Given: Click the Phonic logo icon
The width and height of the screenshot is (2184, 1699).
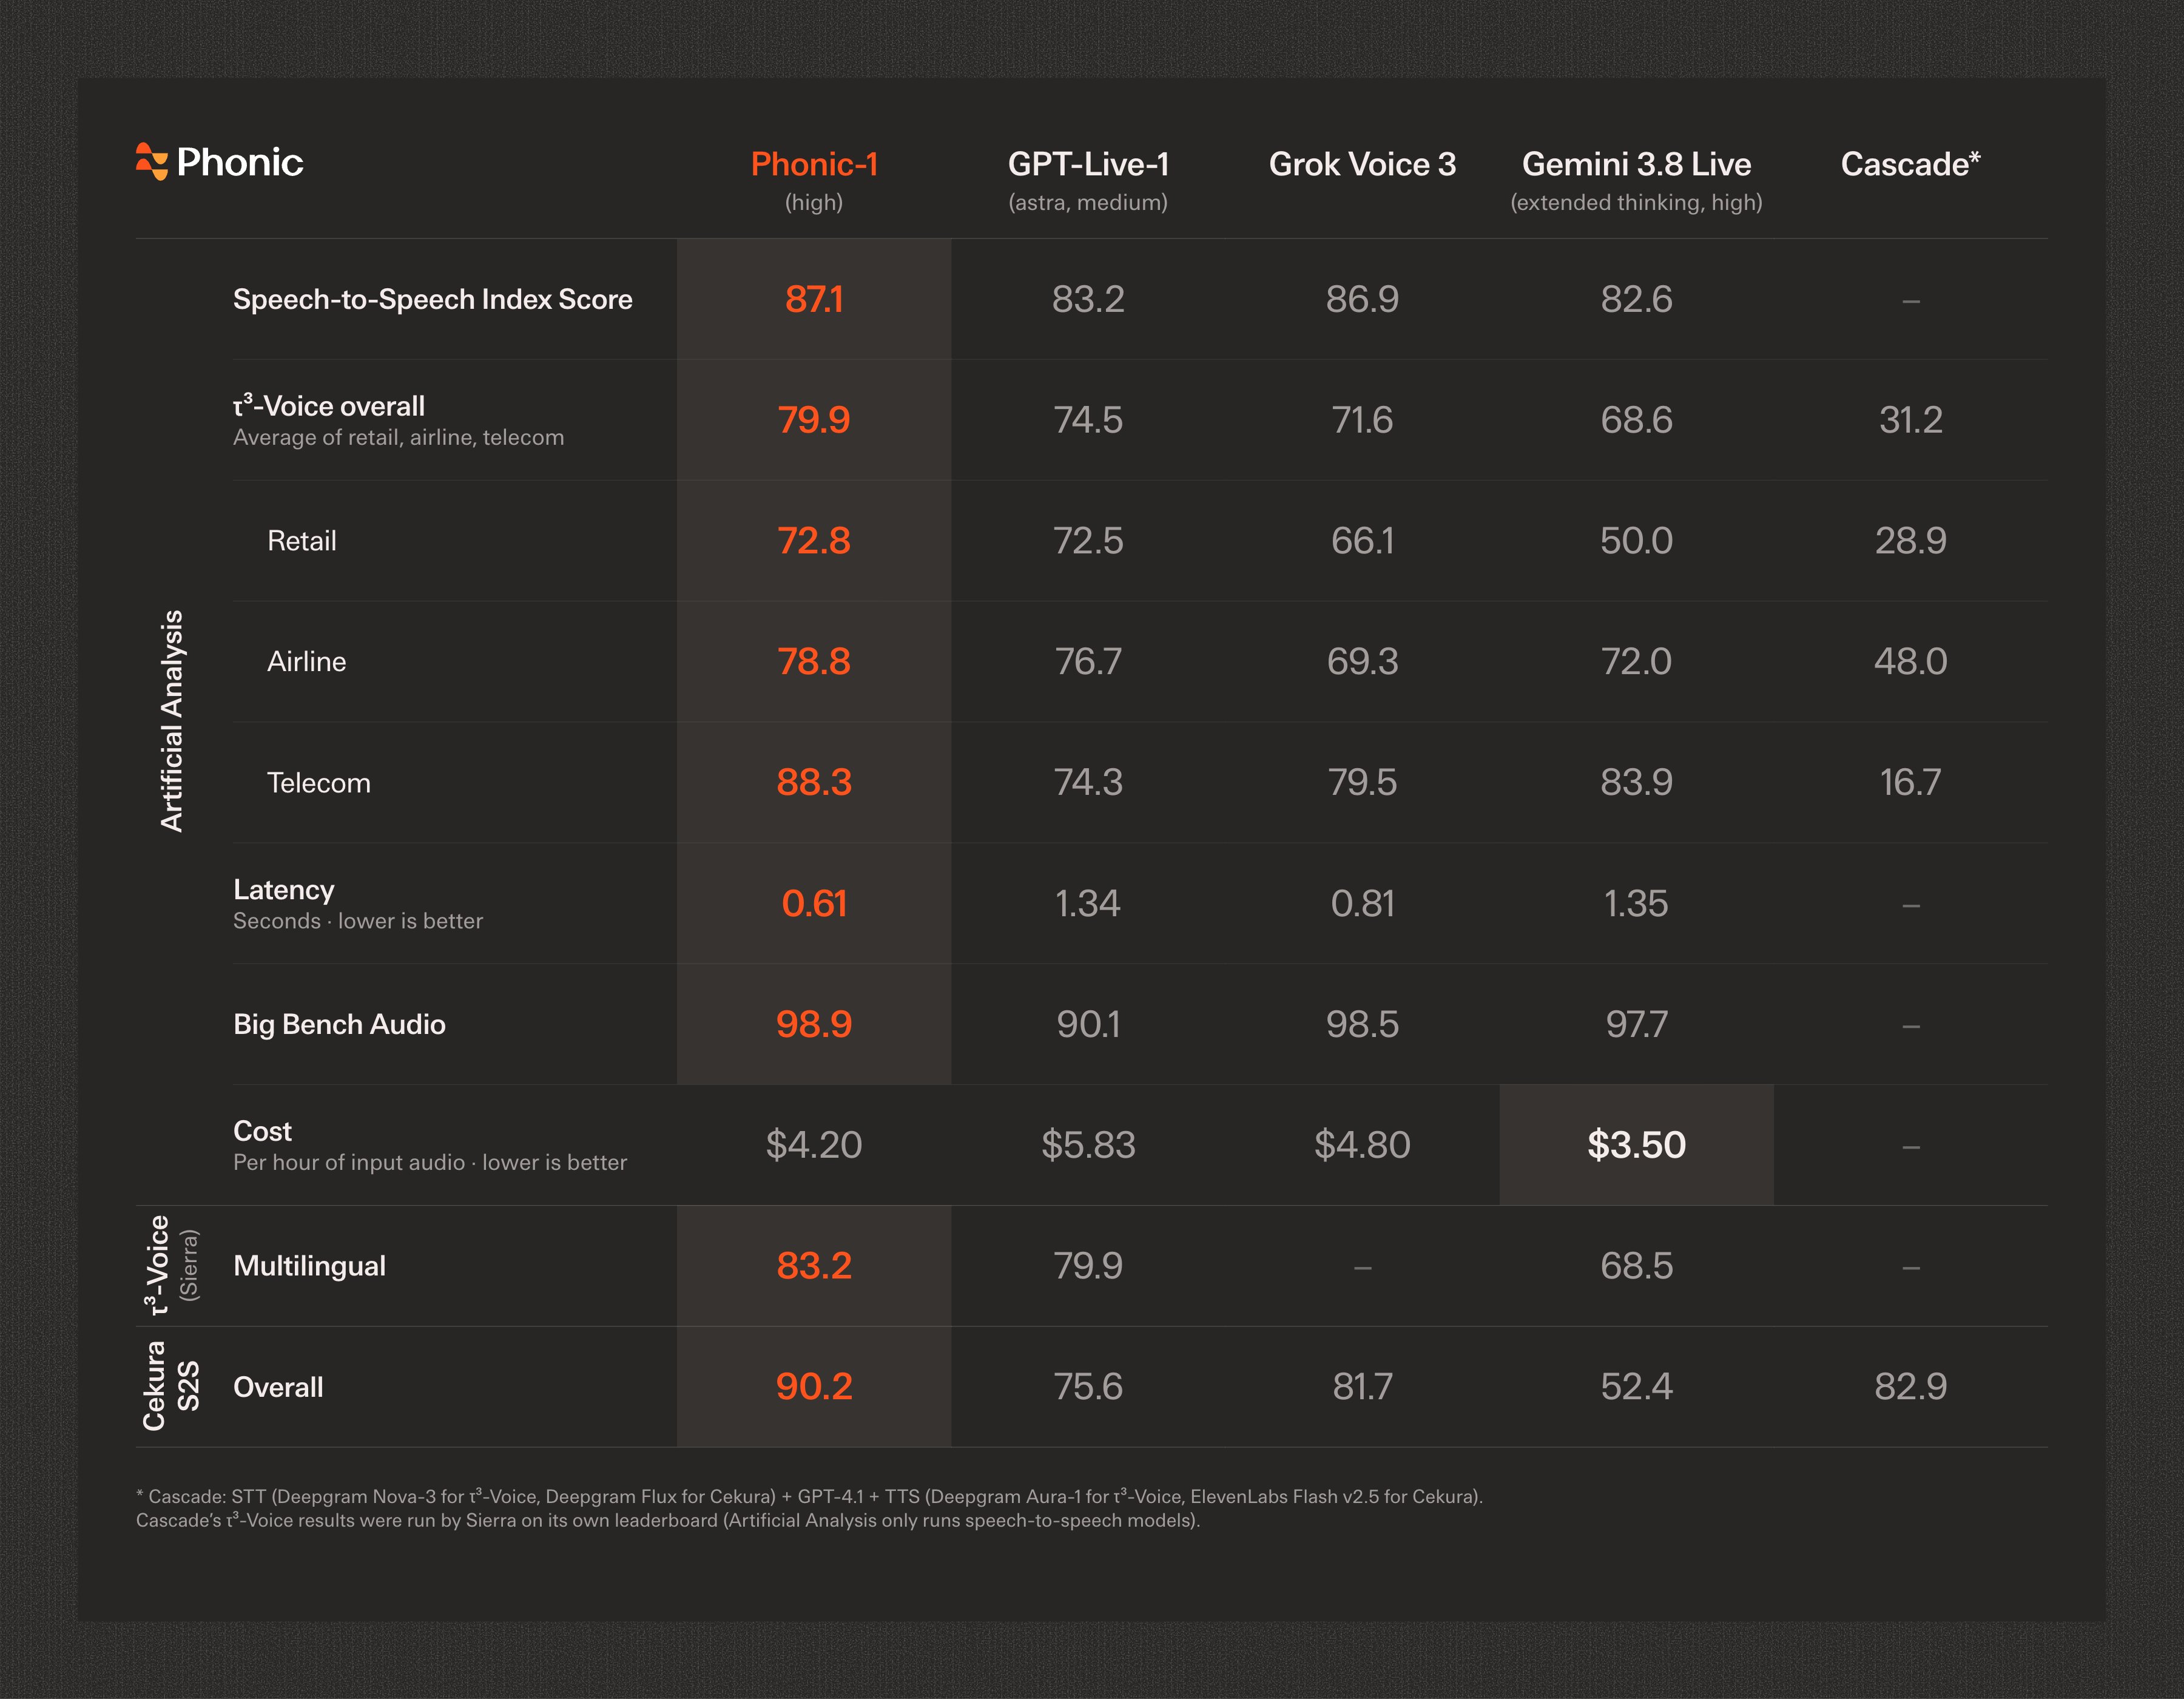Looking at the screenshot, I should pos(152,162).
